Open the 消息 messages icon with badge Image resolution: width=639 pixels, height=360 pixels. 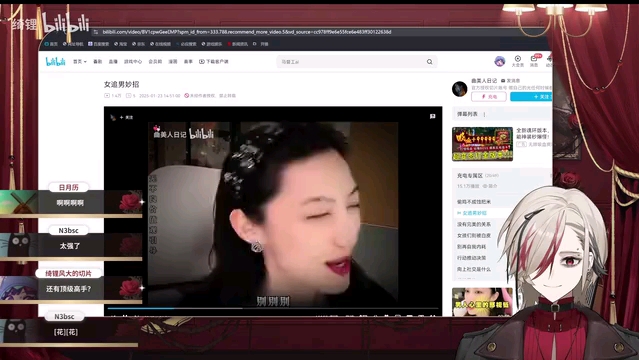coord(534,61)
